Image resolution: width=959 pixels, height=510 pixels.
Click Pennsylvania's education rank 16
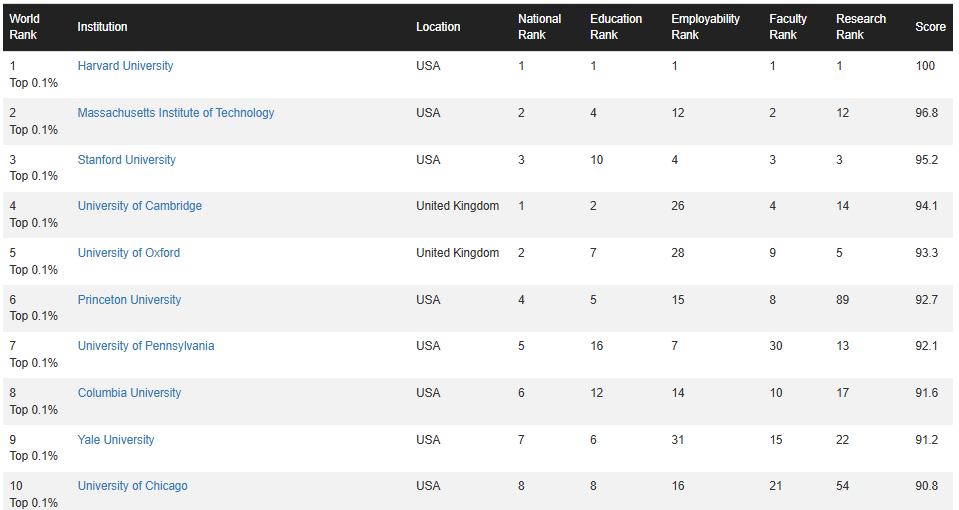coord(596,346)
